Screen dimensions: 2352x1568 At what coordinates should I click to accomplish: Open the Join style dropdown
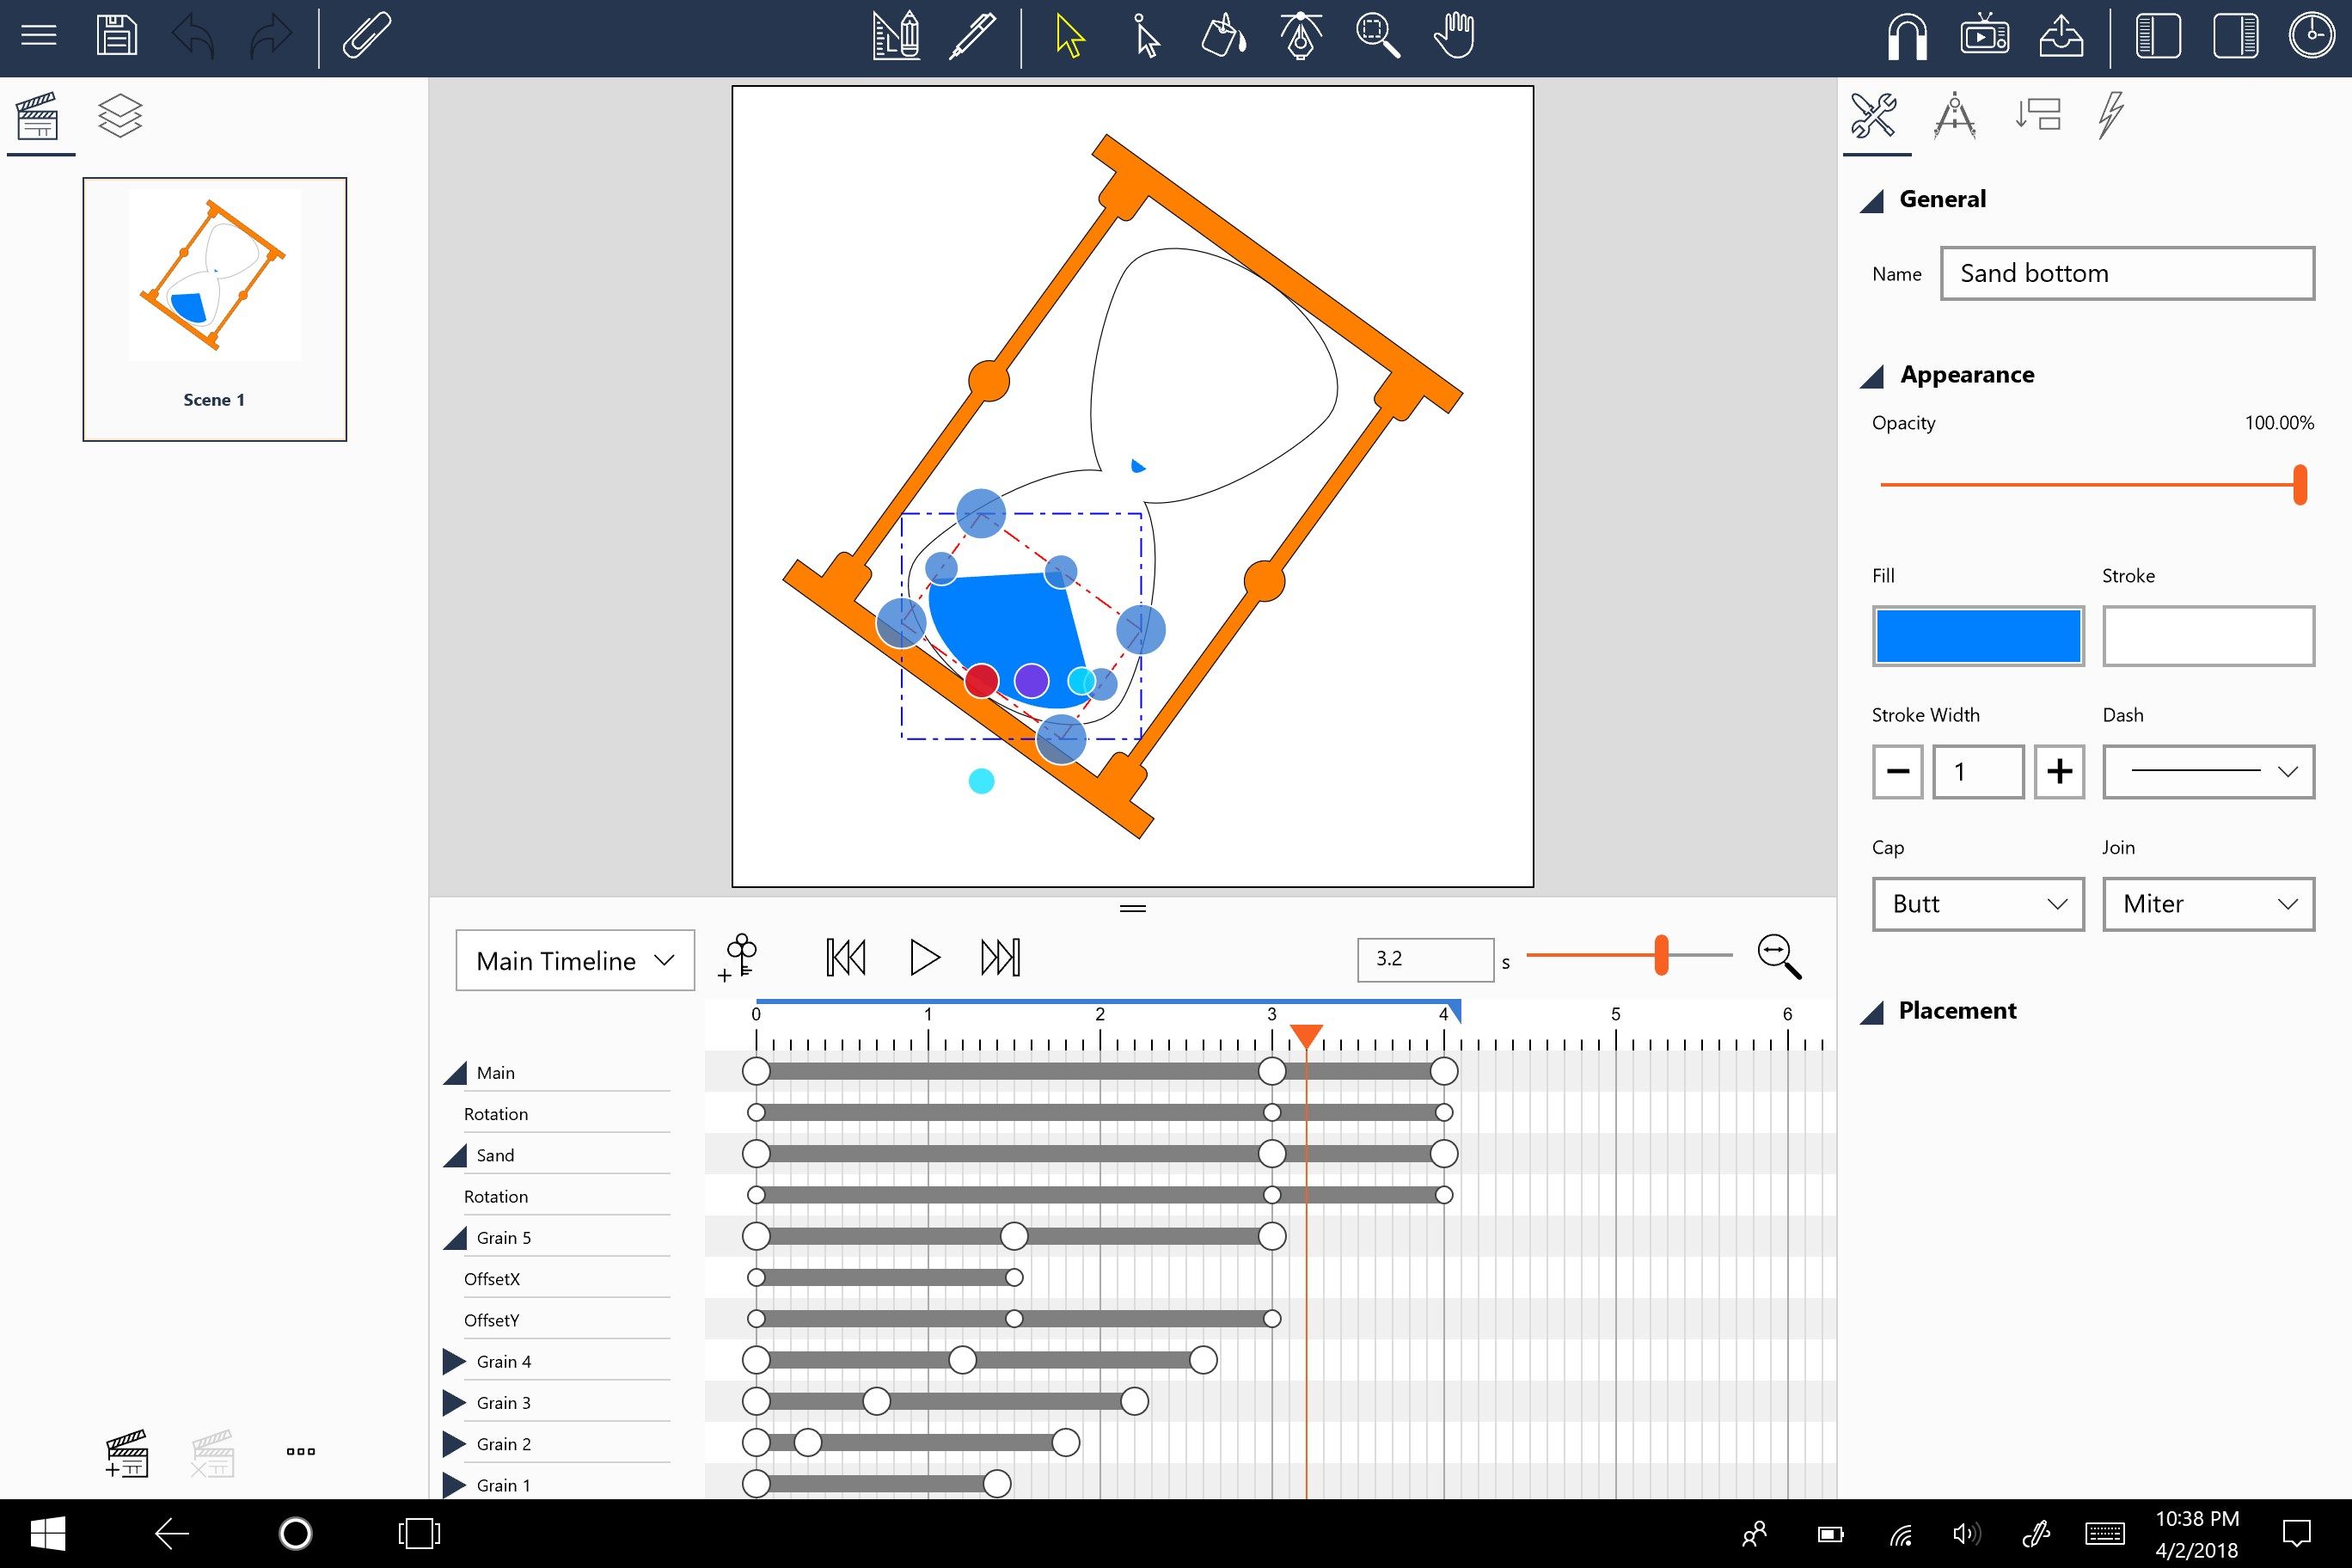(2207, 903)
